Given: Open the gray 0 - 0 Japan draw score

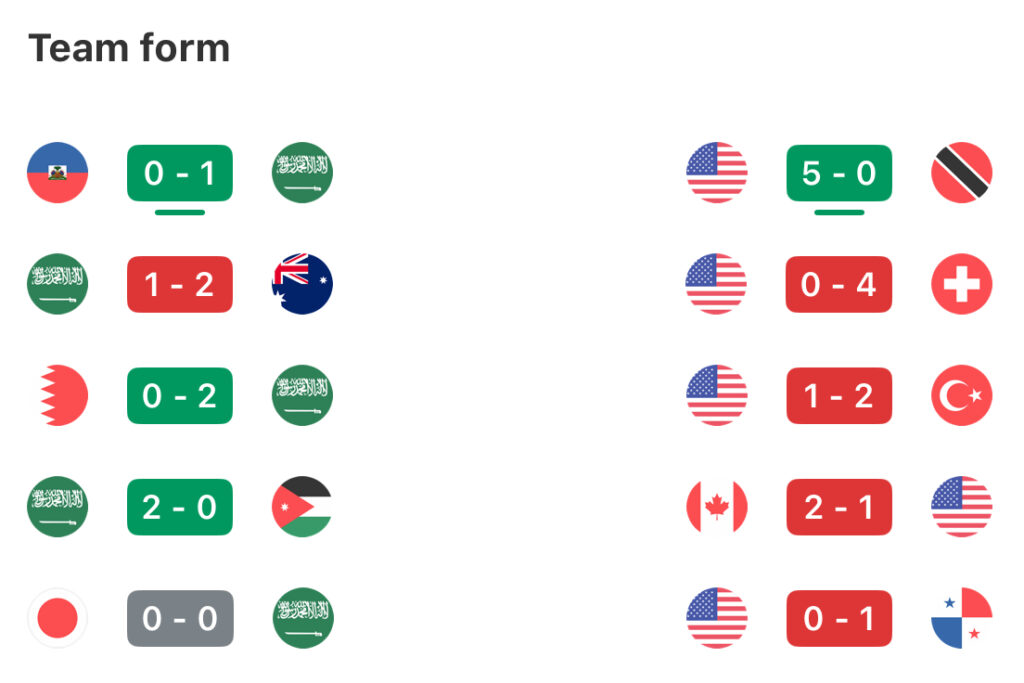Looking at the screenshot, I should click(x=180, y=618).
